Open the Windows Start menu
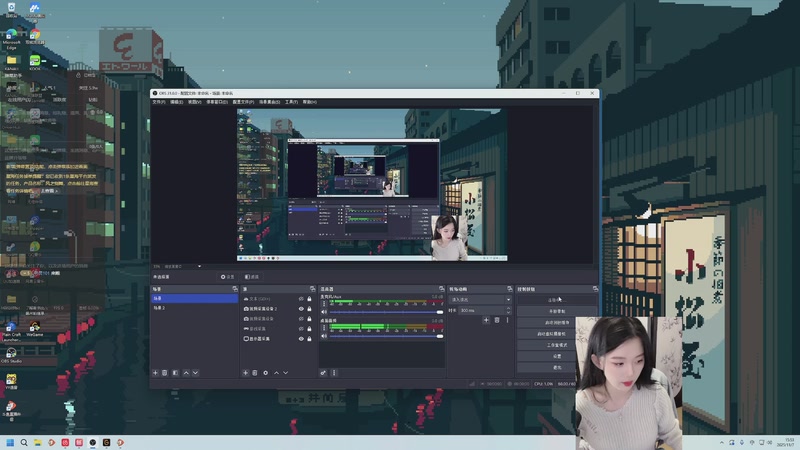This screenshot has width=800, height=450. pyautogui.click(x=10, y=443)
